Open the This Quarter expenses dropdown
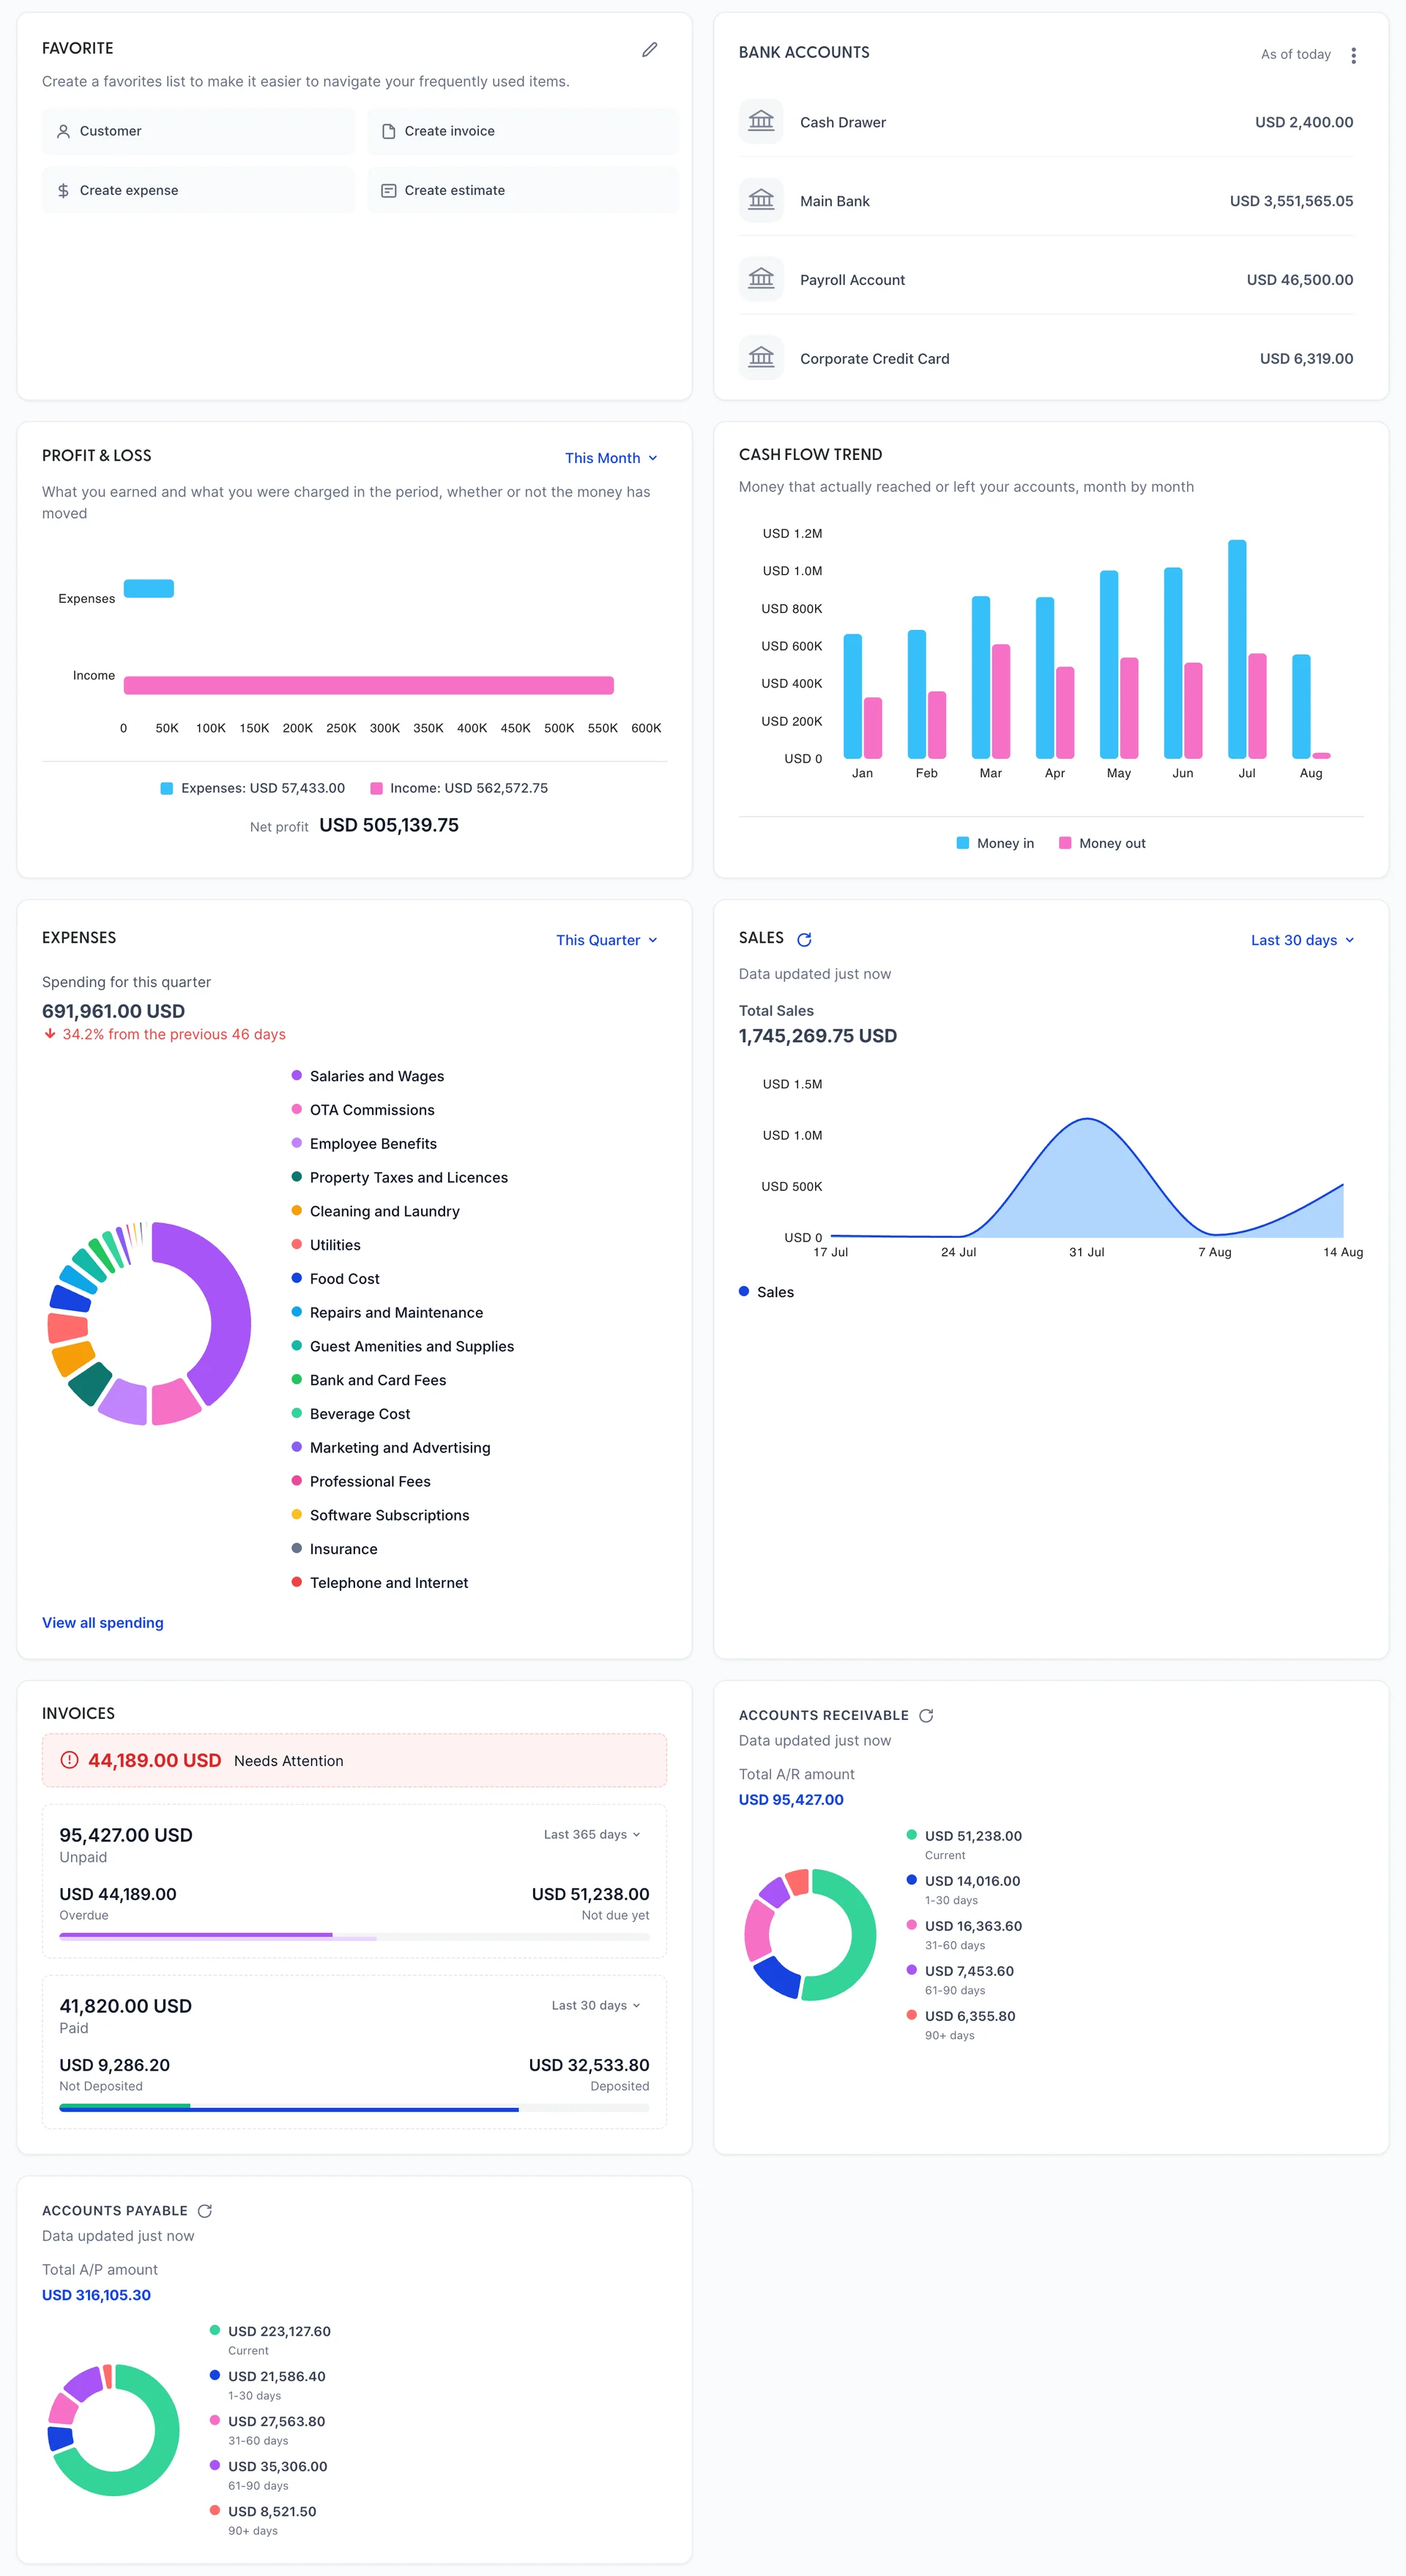 (607, 940)
